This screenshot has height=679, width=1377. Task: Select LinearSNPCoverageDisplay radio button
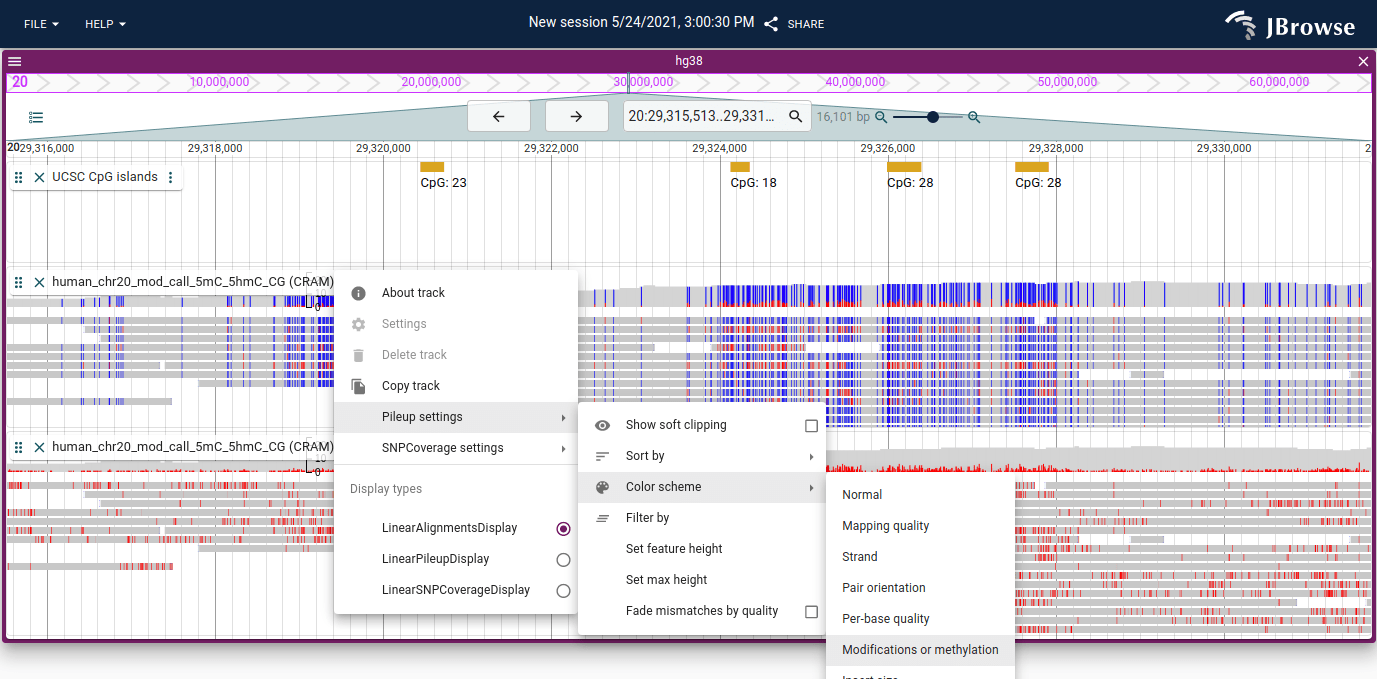tap(563, 590)
